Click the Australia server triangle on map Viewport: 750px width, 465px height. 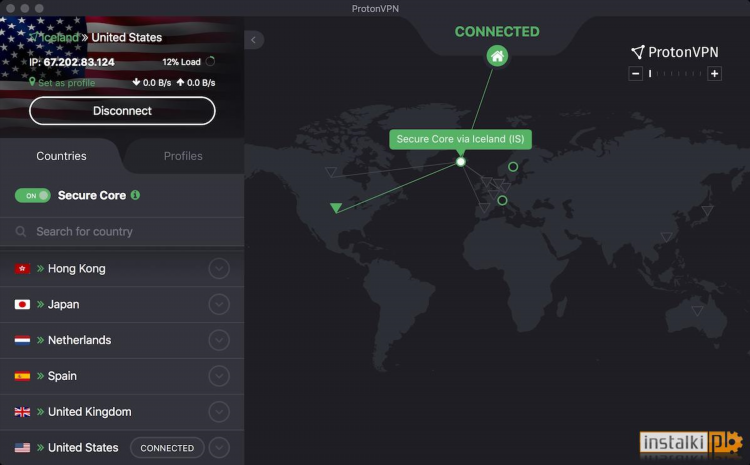697,310
